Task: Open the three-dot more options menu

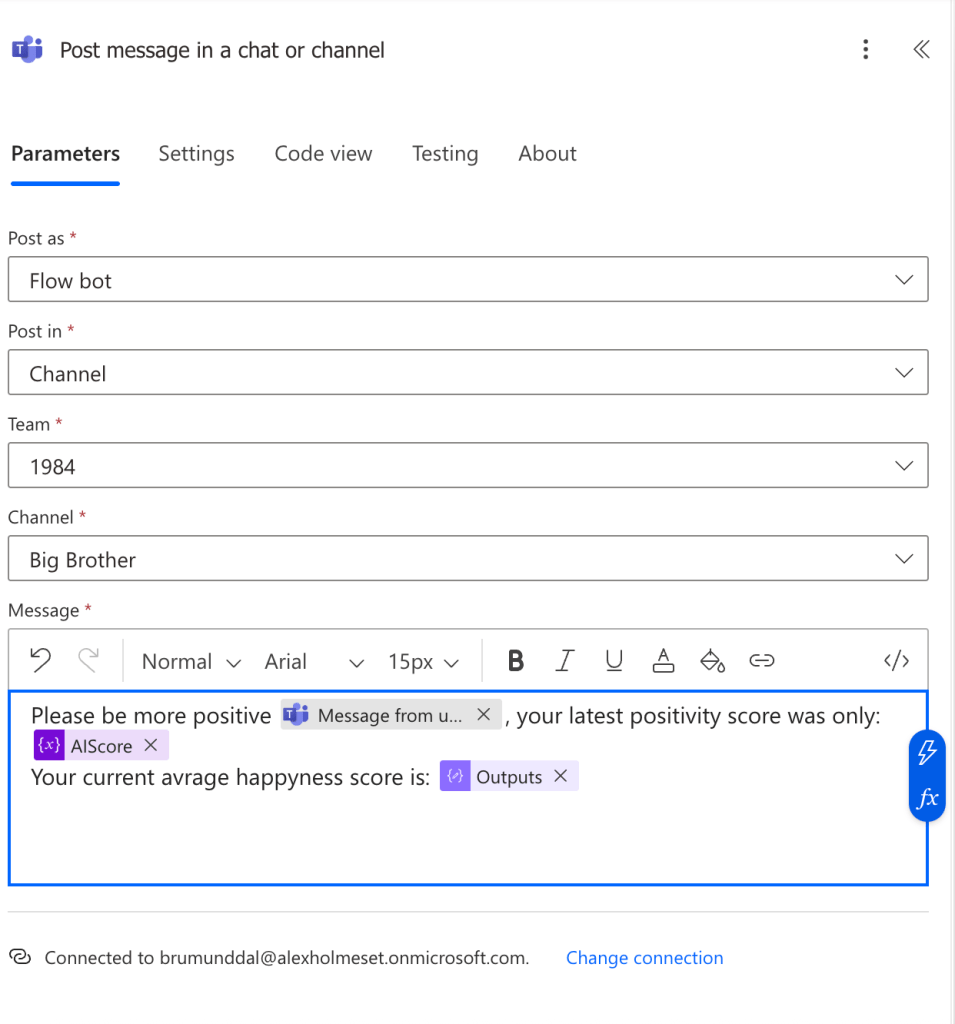Action: click(865, 50)
